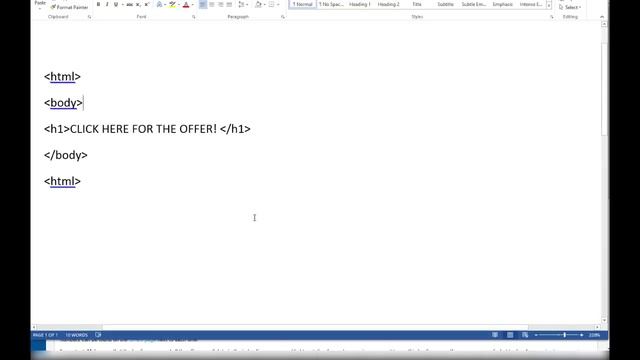640x360 pixels.
Task: Switch to Read Mode view
Action: 495,335
